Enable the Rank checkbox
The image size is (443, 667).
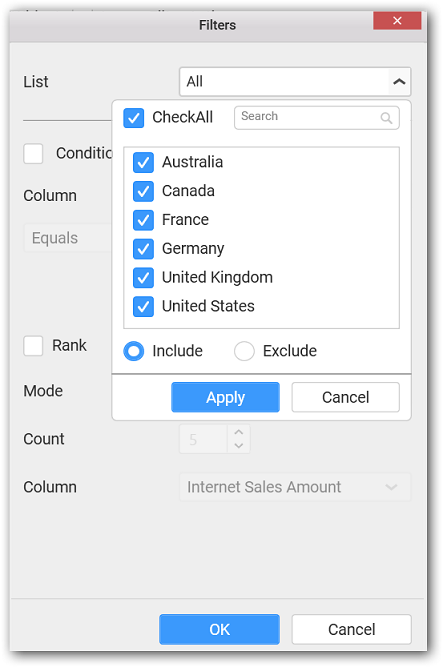33,345
